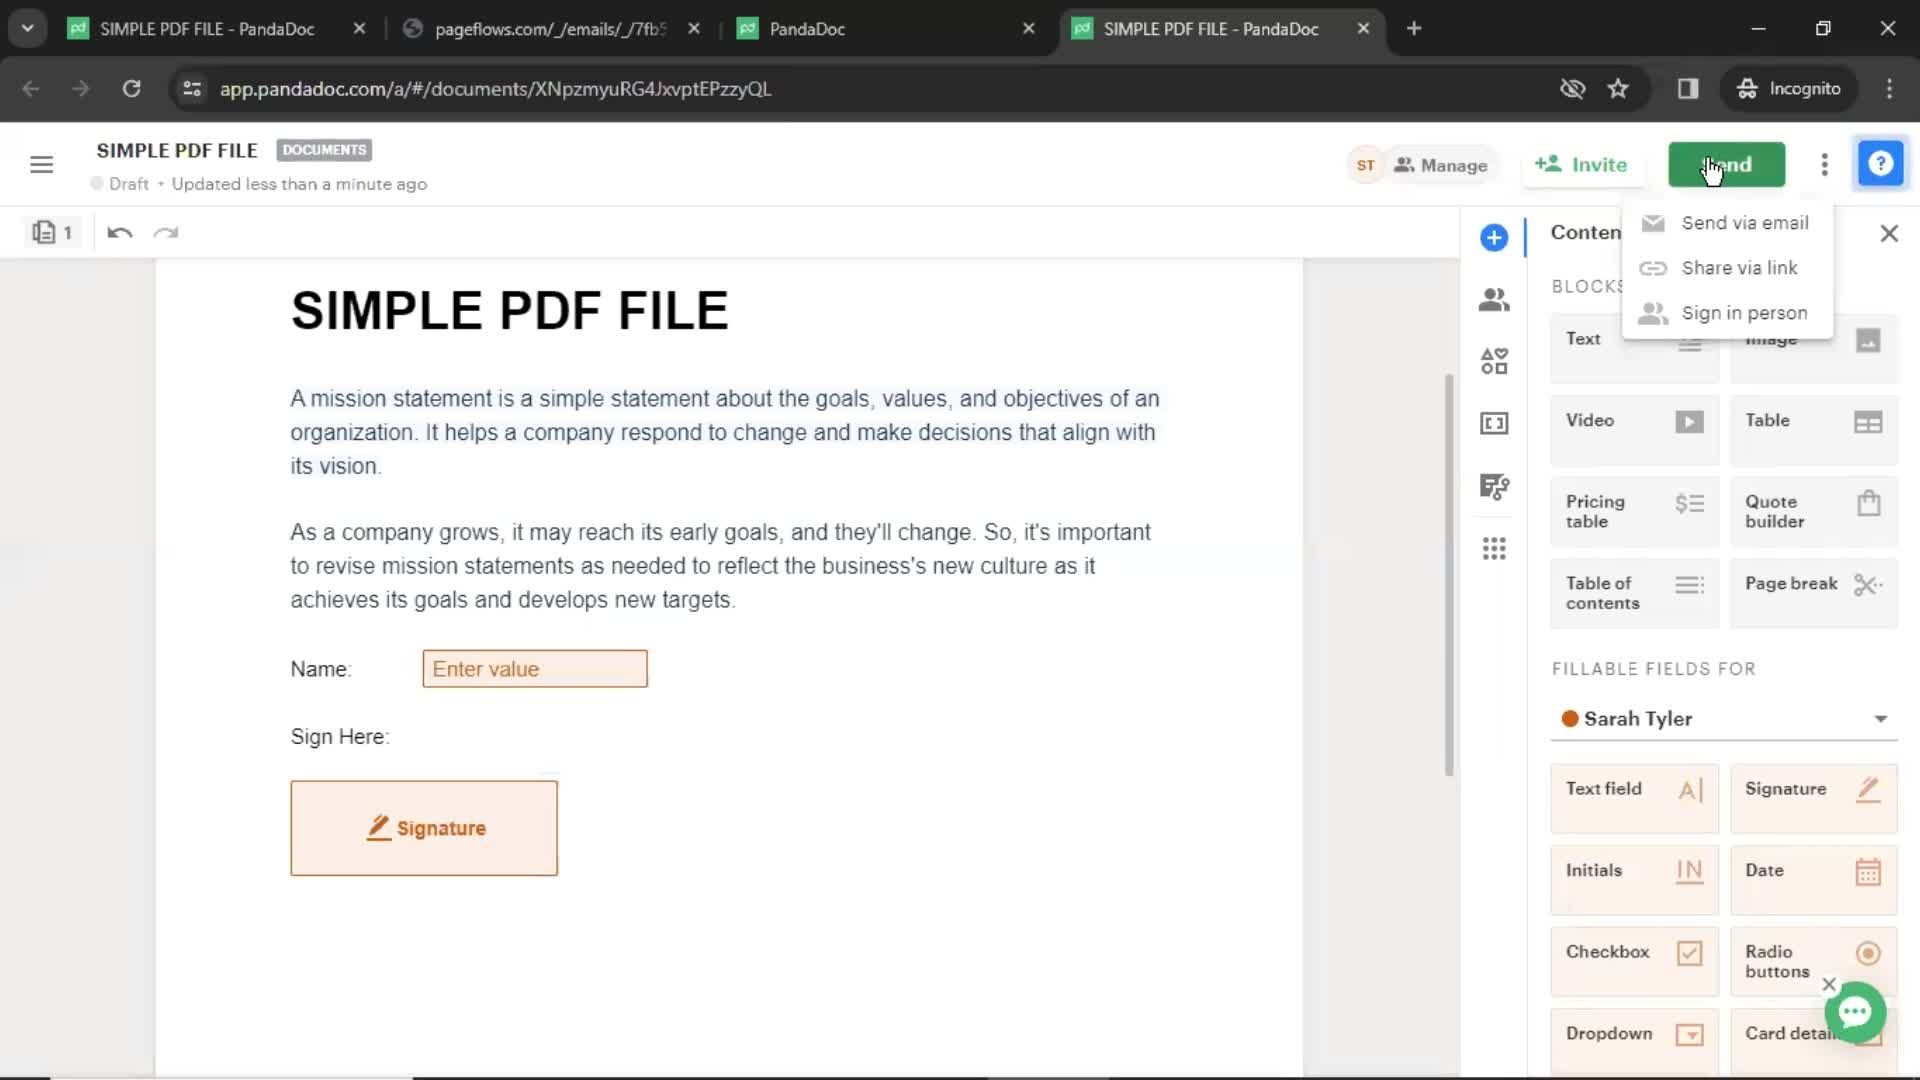This screenshot has width=1920, height=1080.
Task: Click the Checkbox field icon
Action: tap(1689, 952)
